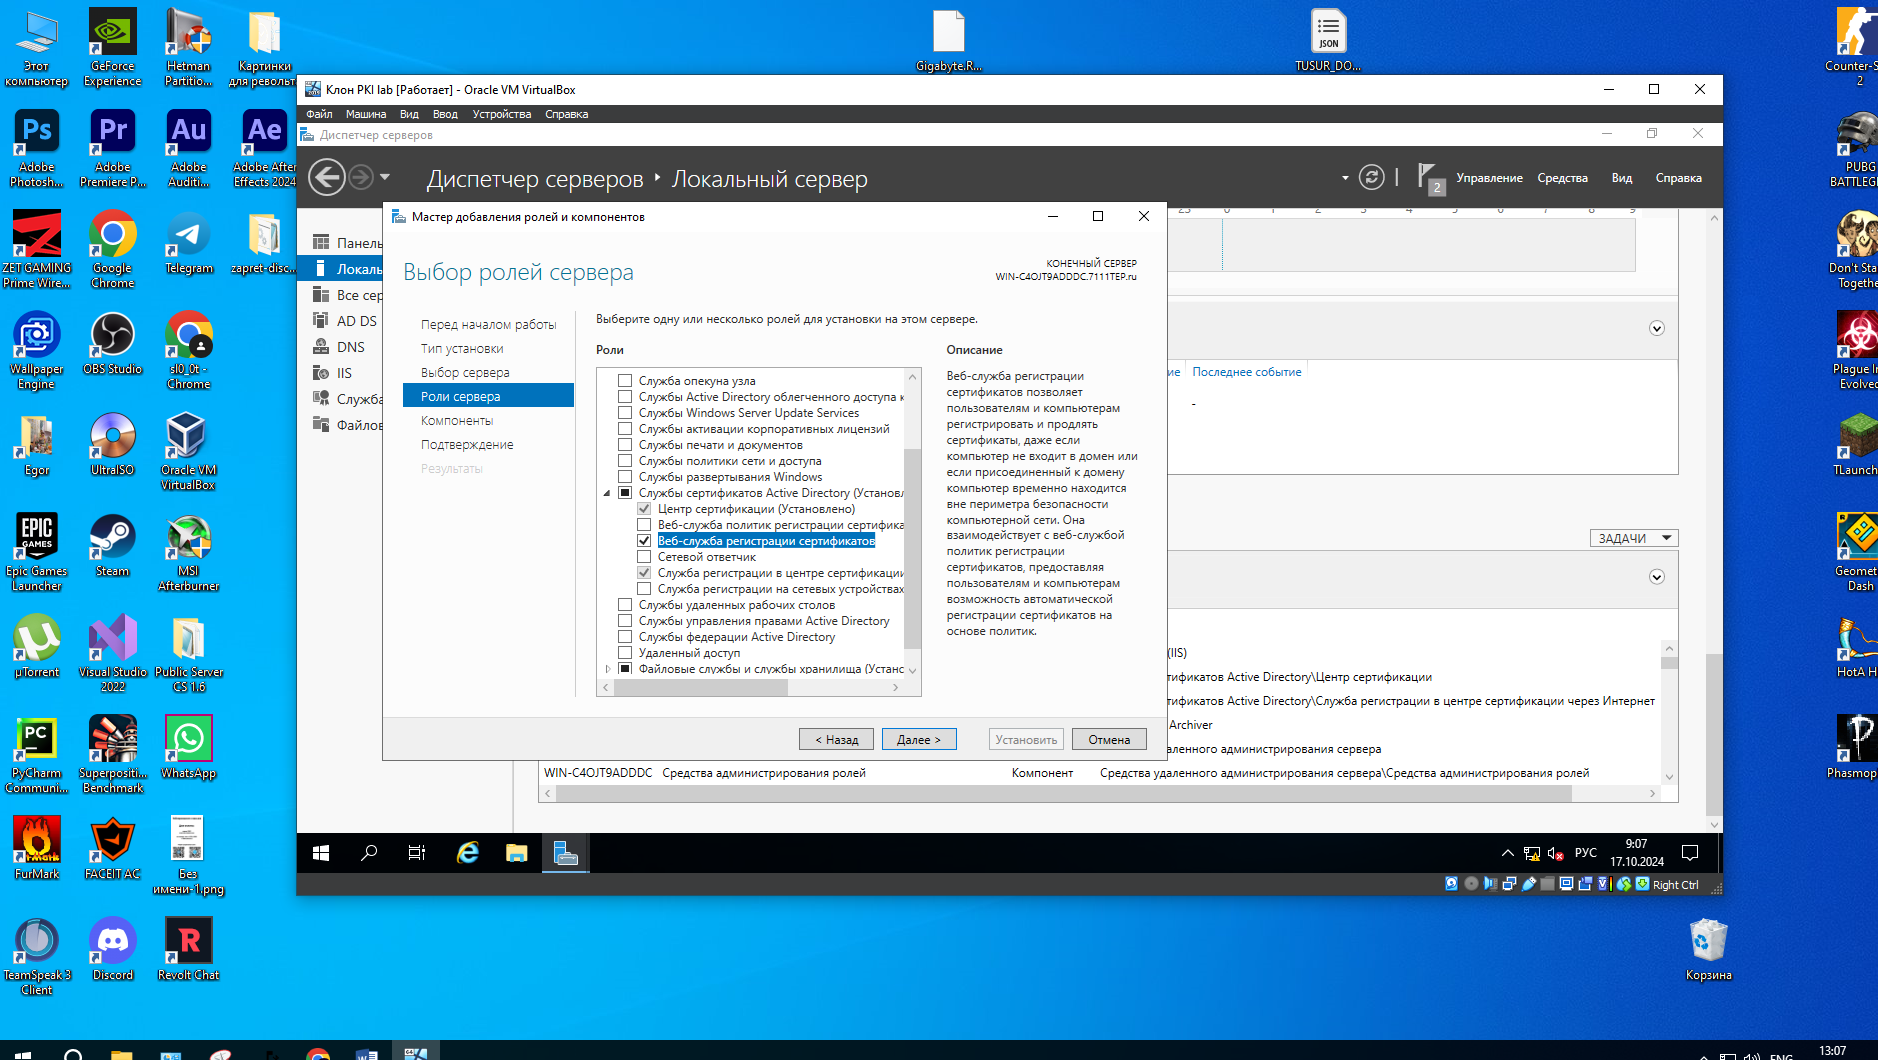The height and width of the screenshot is (1060, 1878).
Task: Open the ЗАДАЧИ dropdown
Action: tap(1634, 538)
